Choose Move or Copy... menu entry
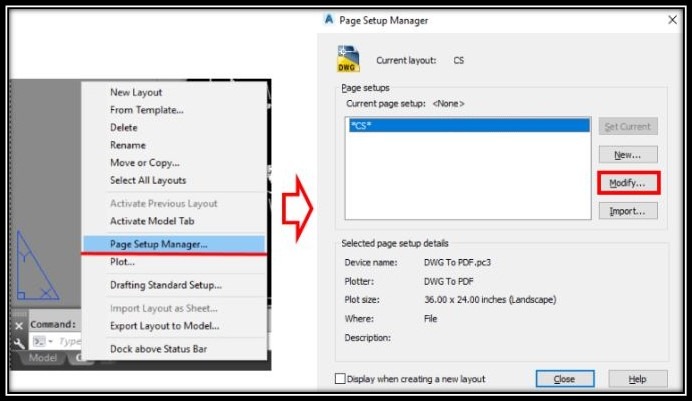 [145, 163]
